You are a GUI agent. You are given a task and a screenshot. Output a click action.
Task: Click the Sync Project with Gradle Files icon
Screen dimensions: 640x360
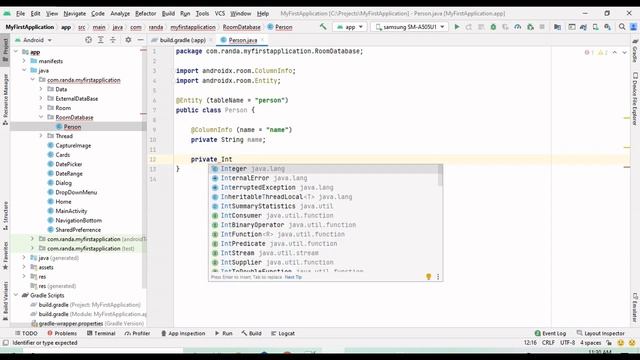[x=583, y=27]
